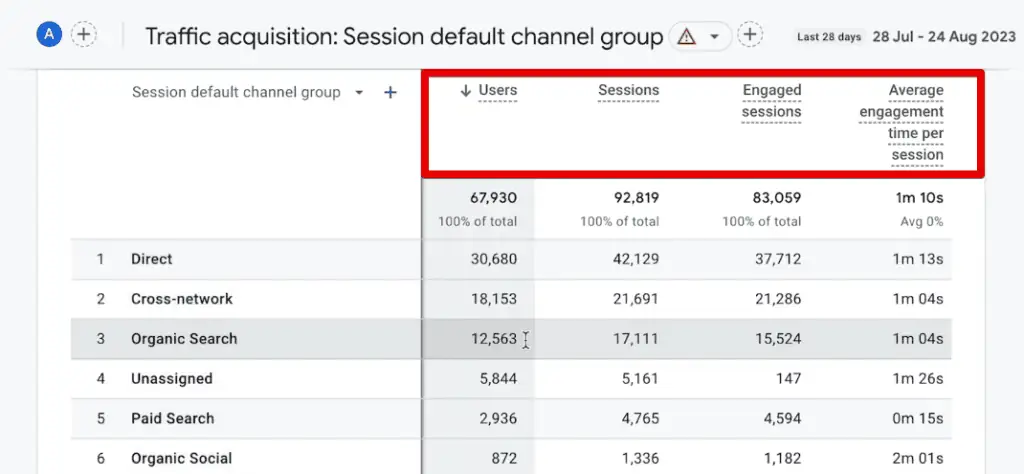Click the descending sort arrow beside Users

pos(466,91)
